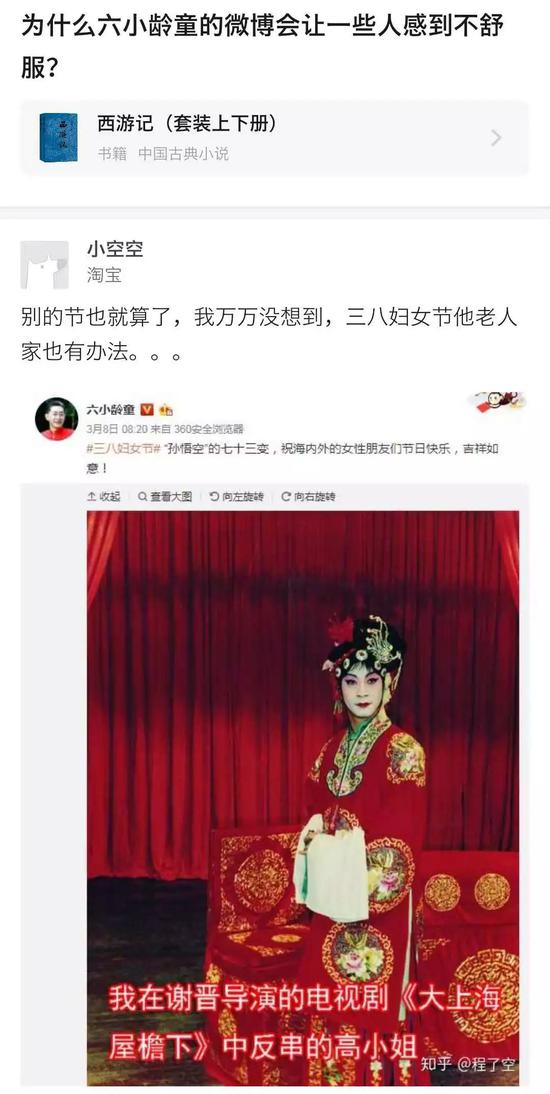Open the #三八妇女节# hashtag topic
The height and width of the screenshot is (1094, 550).
coord(123,449)
